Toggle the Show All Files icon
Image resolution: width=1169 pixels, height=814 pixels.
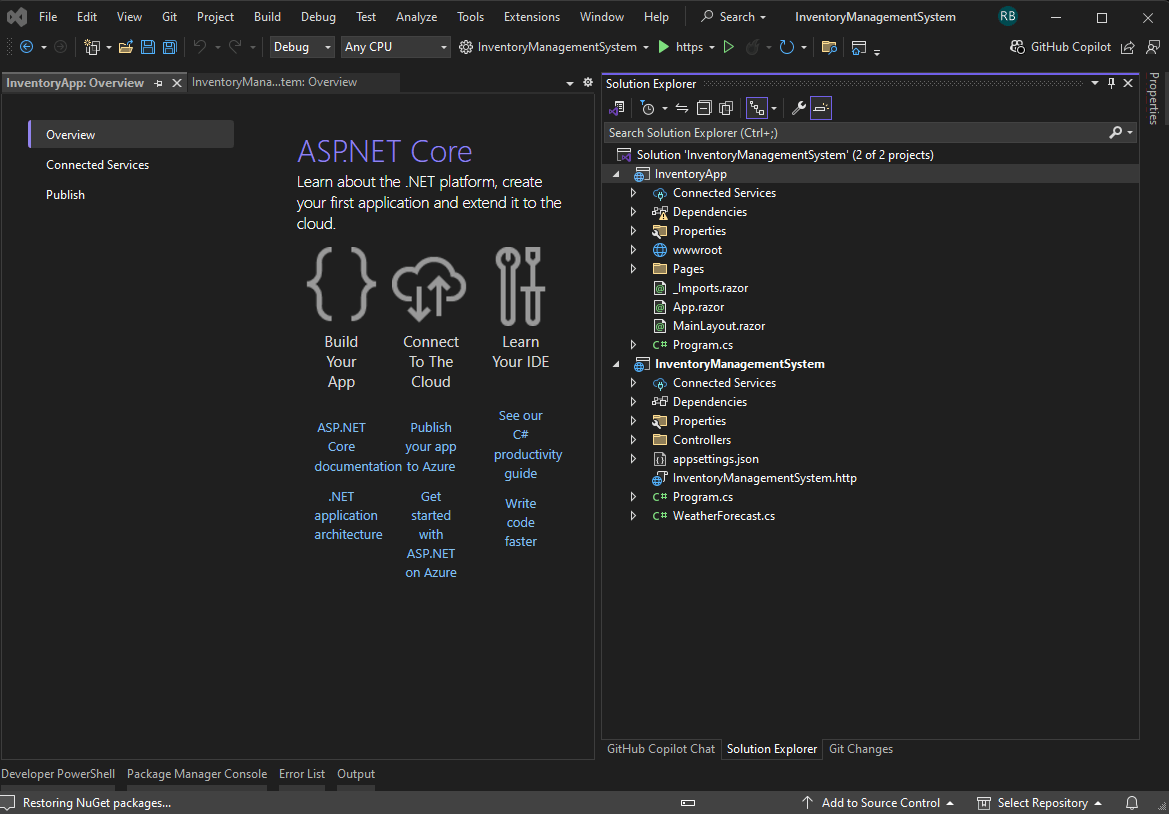[x=726, y=107]
